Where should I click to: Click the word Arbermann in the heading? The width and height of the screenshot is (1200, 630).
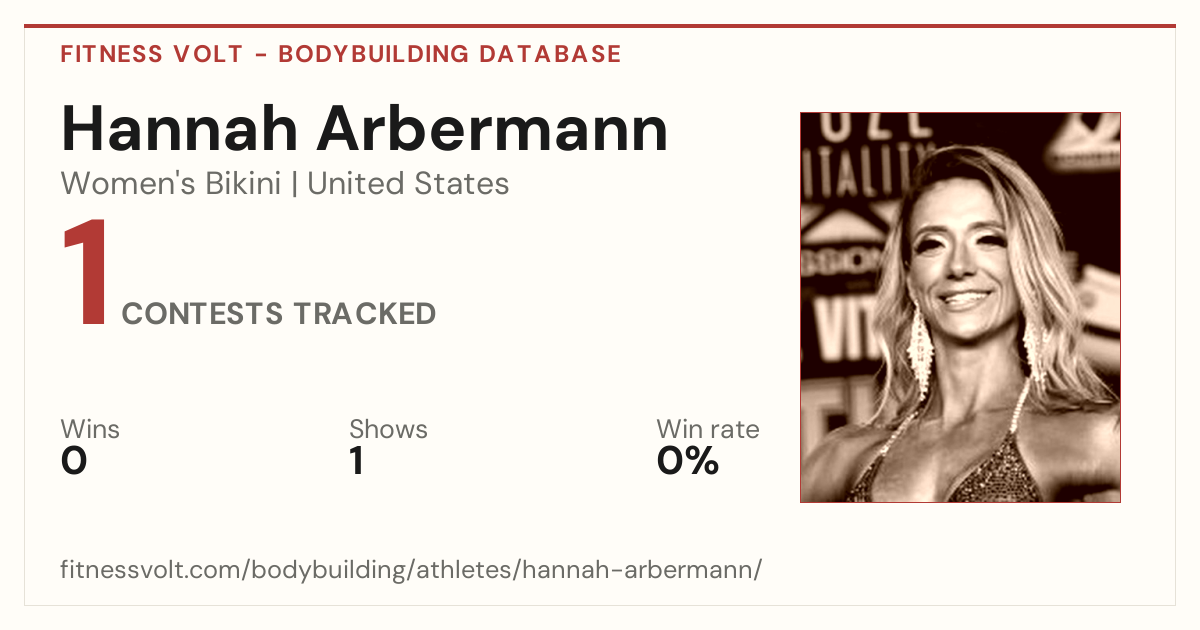tap(494, 129)
